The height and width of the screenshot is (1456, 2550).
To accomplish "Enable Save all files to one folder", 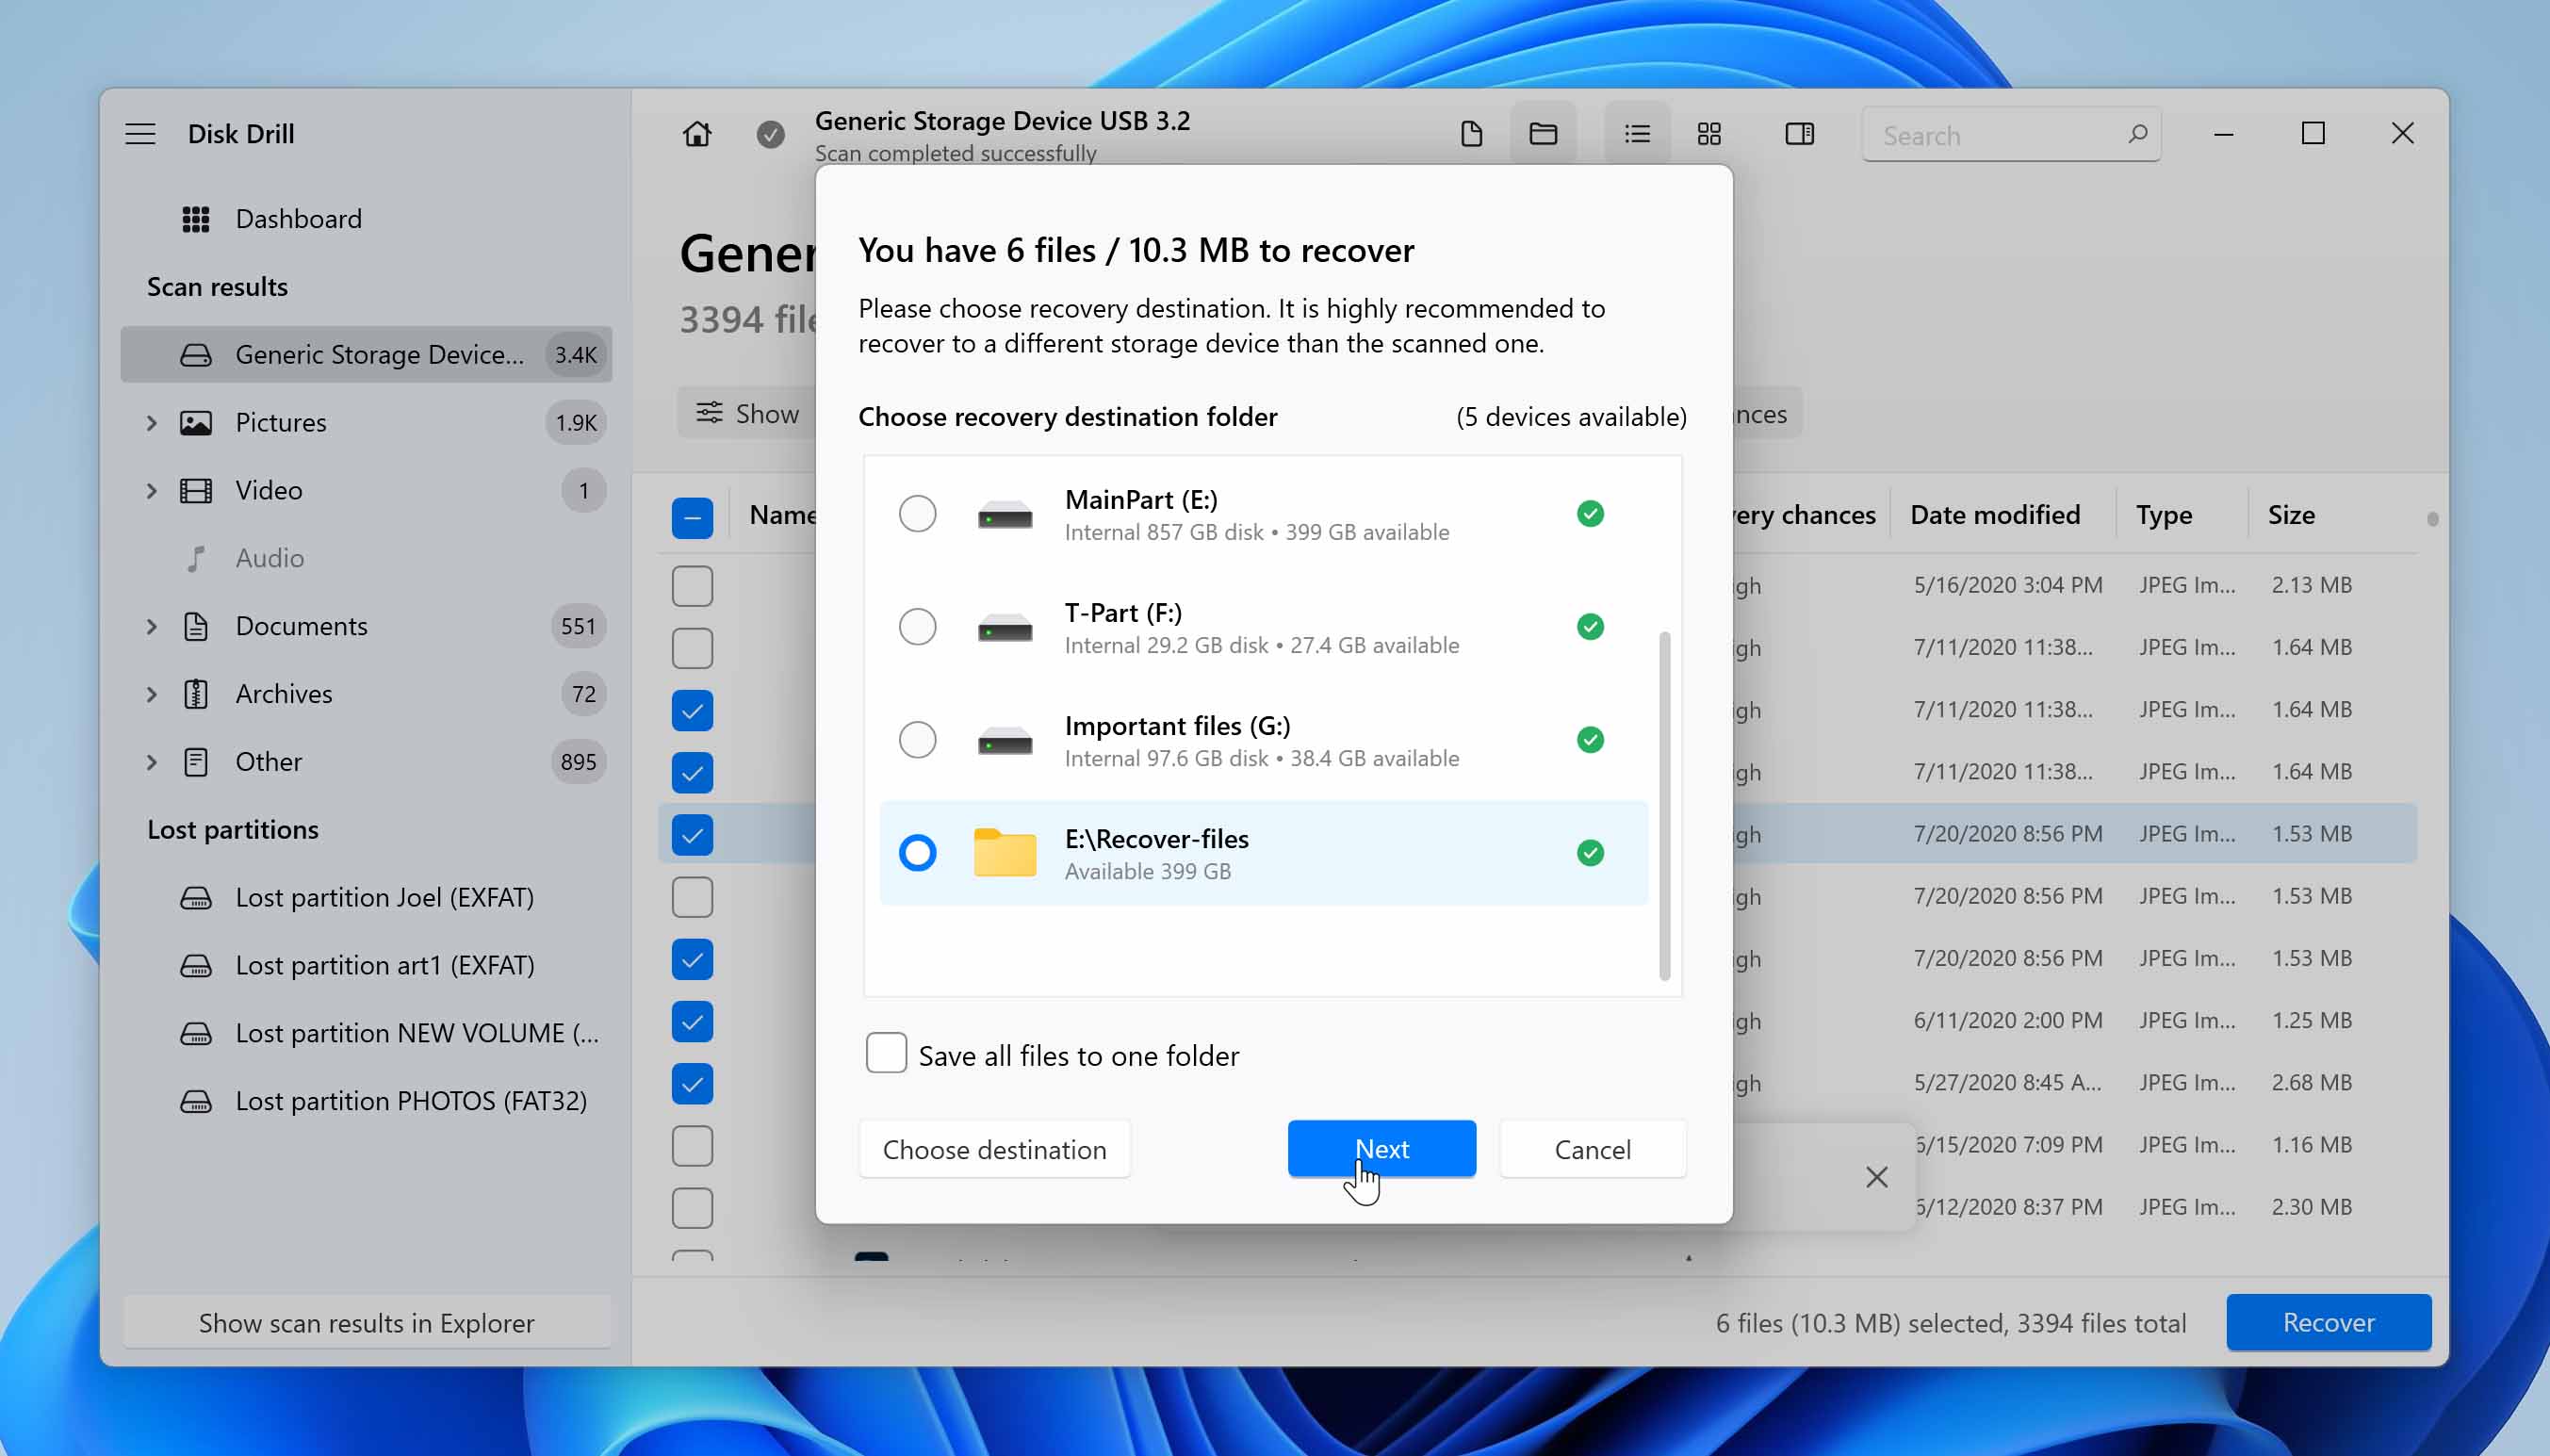I will (886, 1054).
